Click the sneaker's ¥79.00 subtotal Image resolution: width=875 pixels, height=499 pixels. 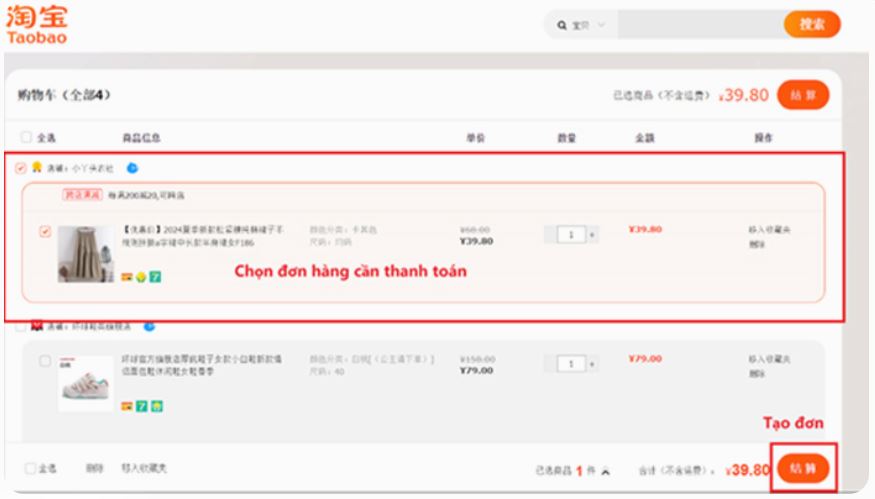click(645, 358)
